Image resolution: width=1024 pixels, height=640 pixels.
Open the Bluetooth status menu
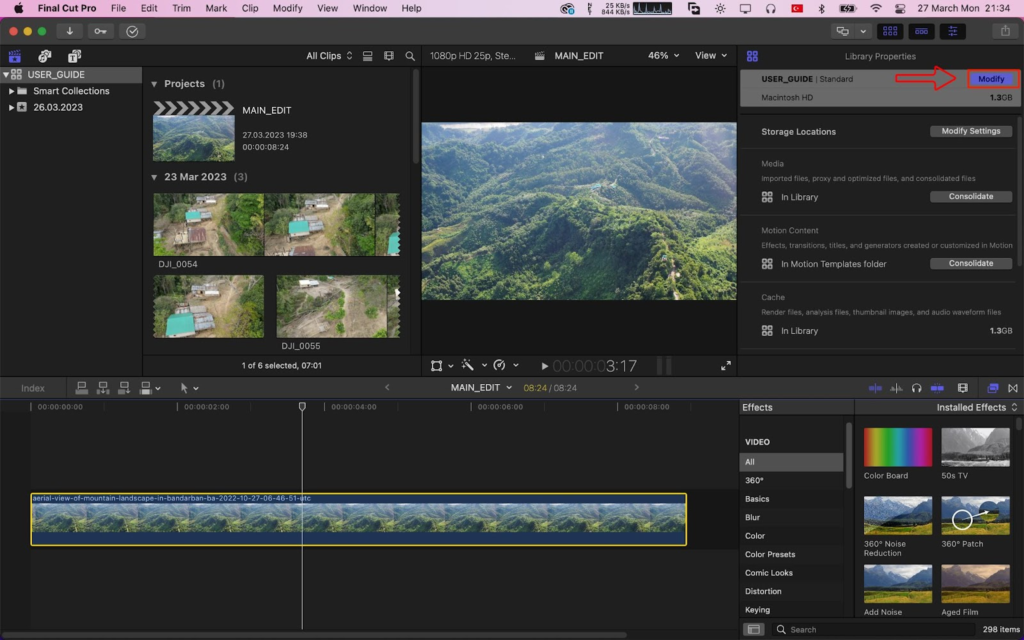(x=822, y=8)
